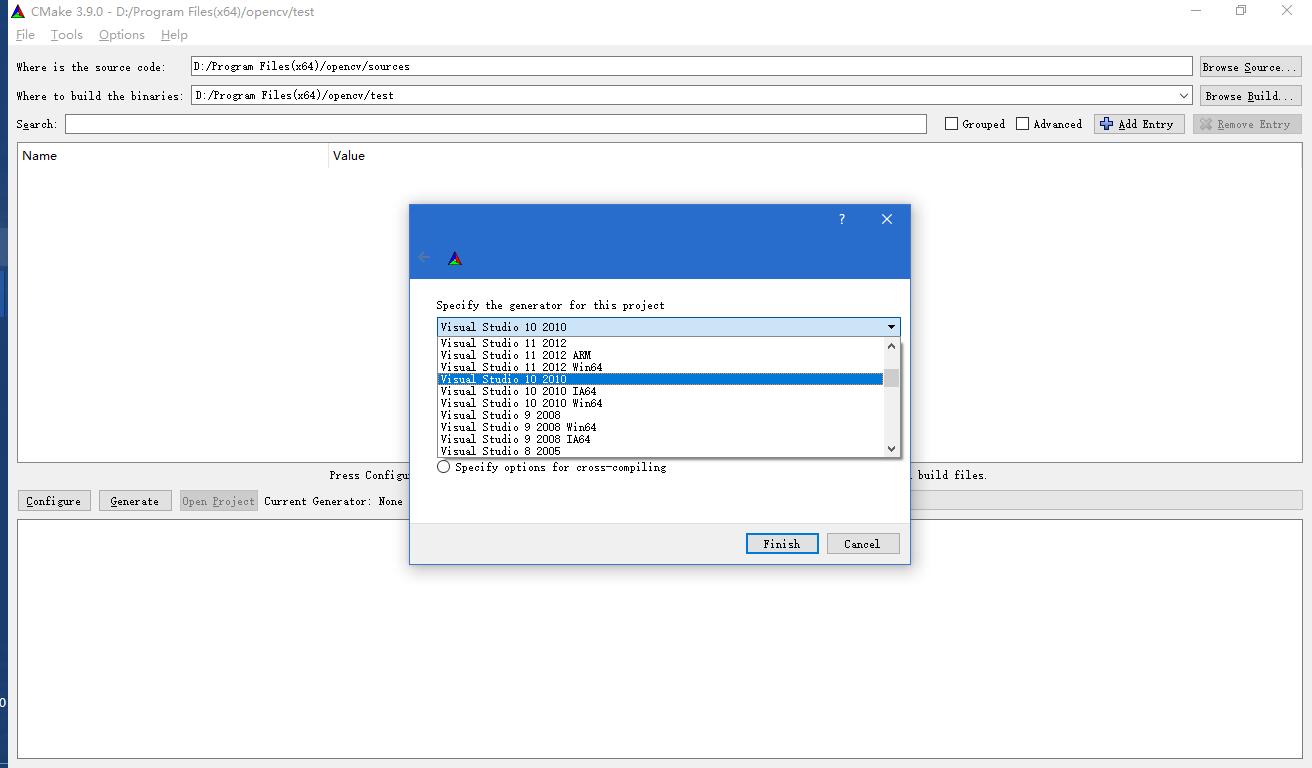The image size is (1312, 768).
Task: Click the back arrow in generator dialog
Action: (x=424, y=257)
